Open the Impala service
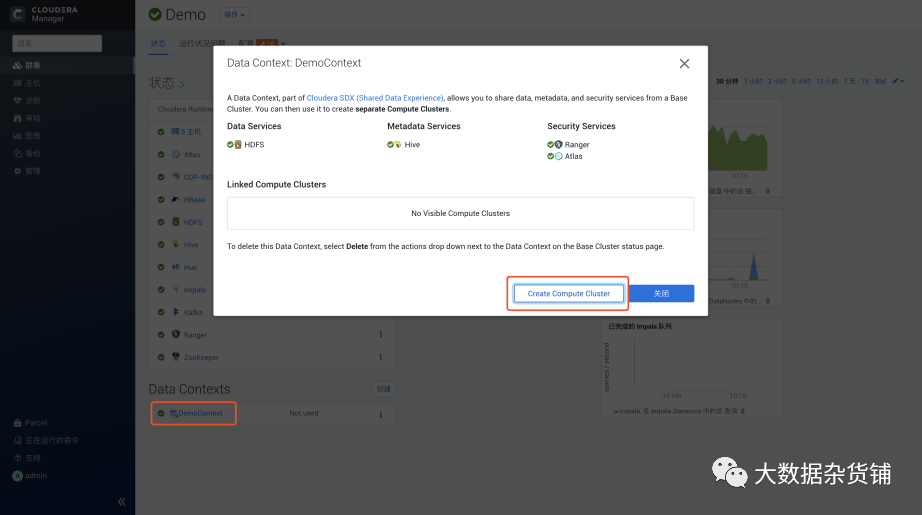 195,290
